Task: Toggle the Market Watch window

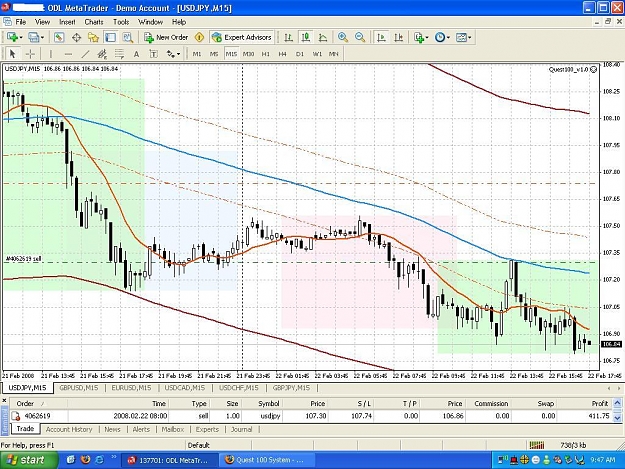Action: (x=59, y=37)
